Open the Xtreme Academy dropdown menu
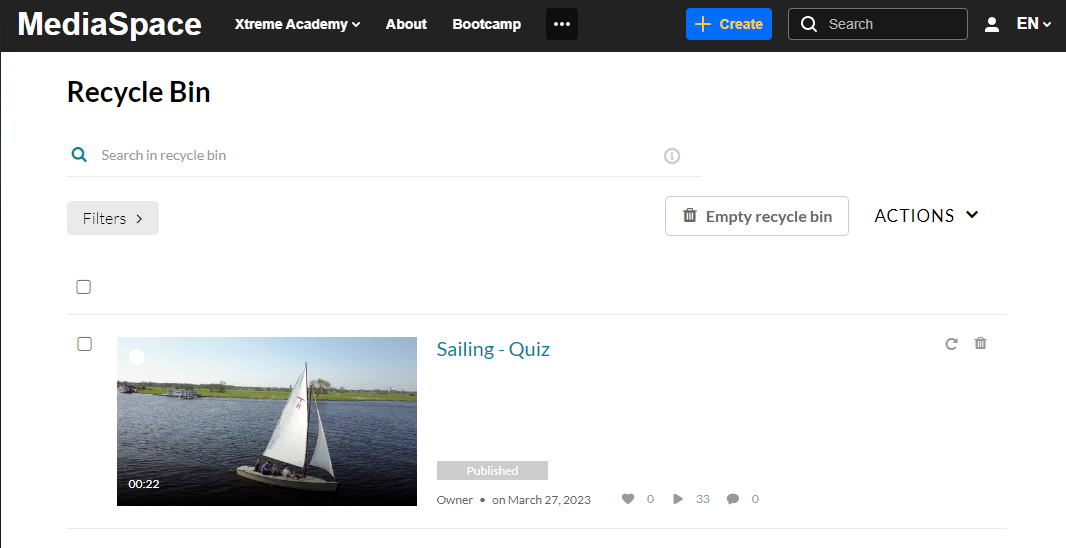 click(297, 24)
